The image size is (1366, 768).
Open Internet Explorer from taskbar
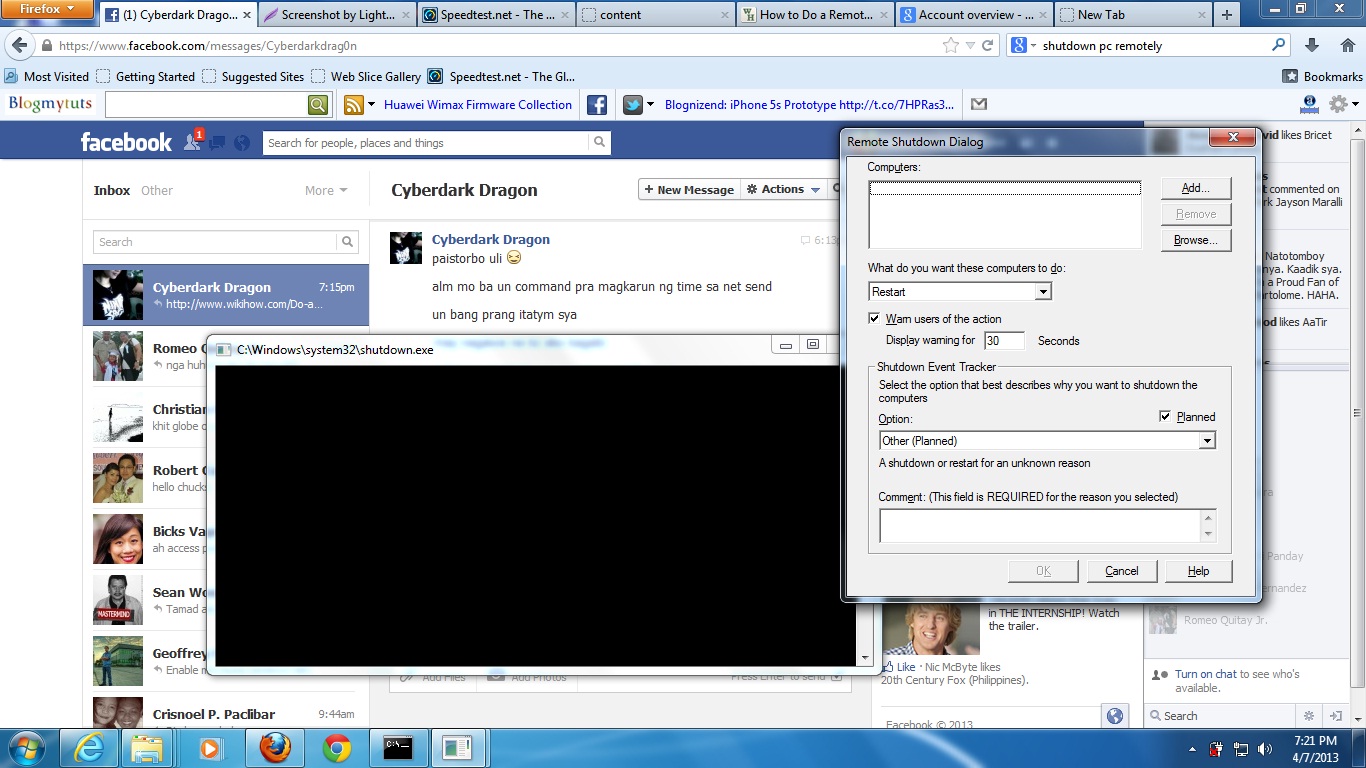tap(88, 748)
